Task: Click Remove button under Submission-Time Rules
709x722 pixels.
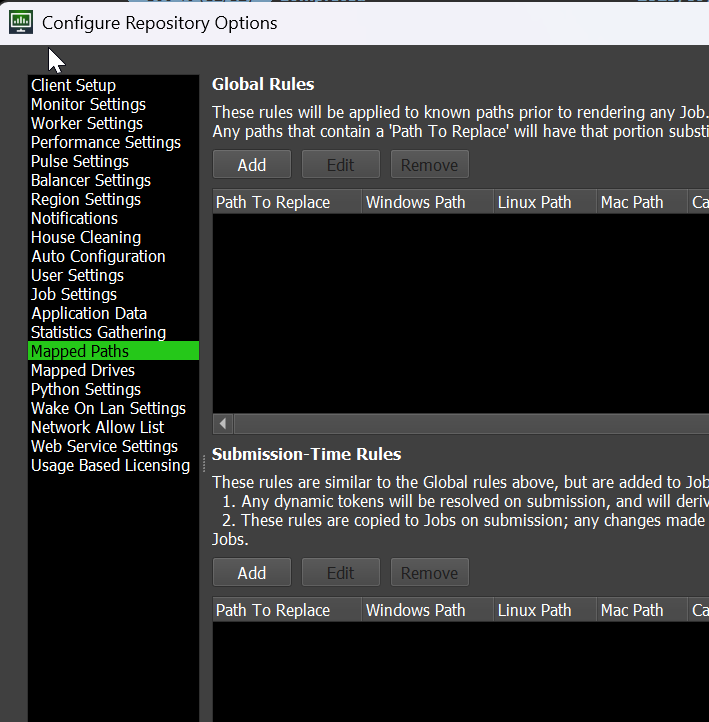Action: pos(429,573)
